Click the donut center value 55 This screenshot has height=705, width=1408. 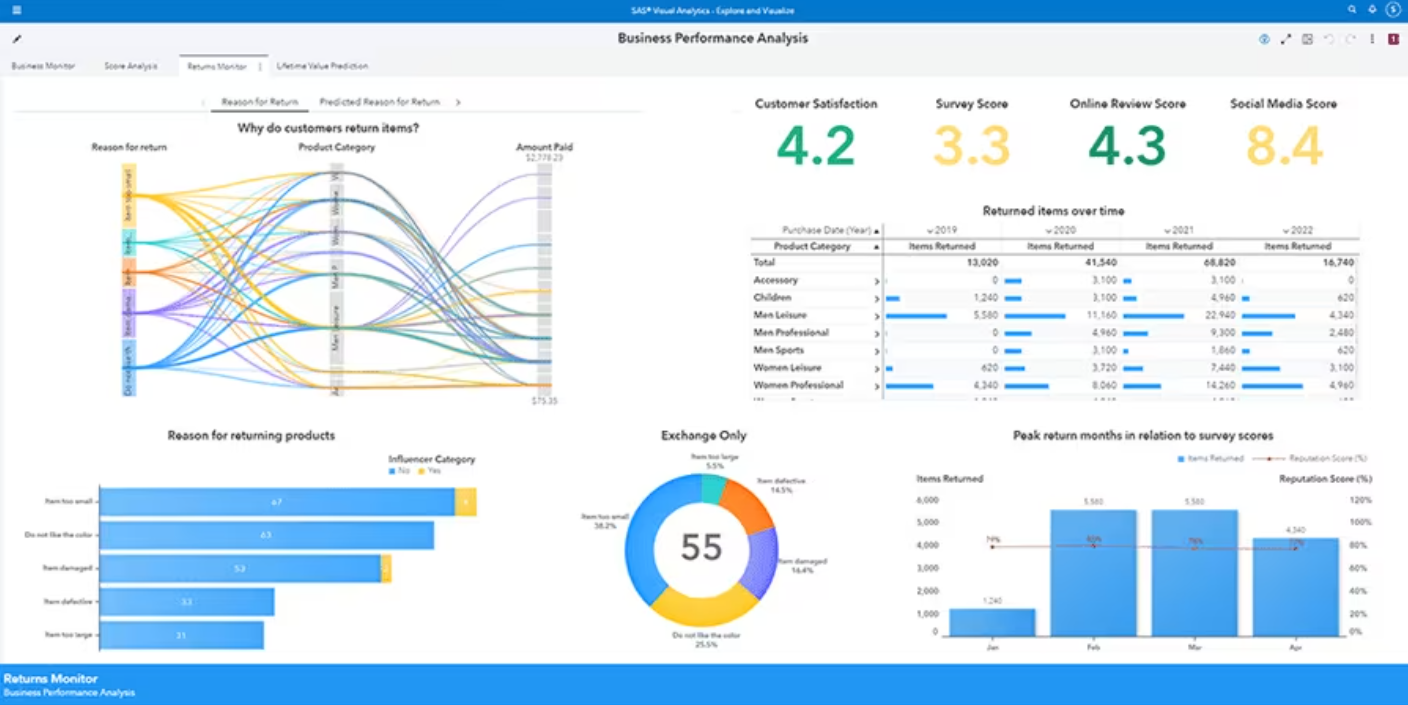point(702,547)
